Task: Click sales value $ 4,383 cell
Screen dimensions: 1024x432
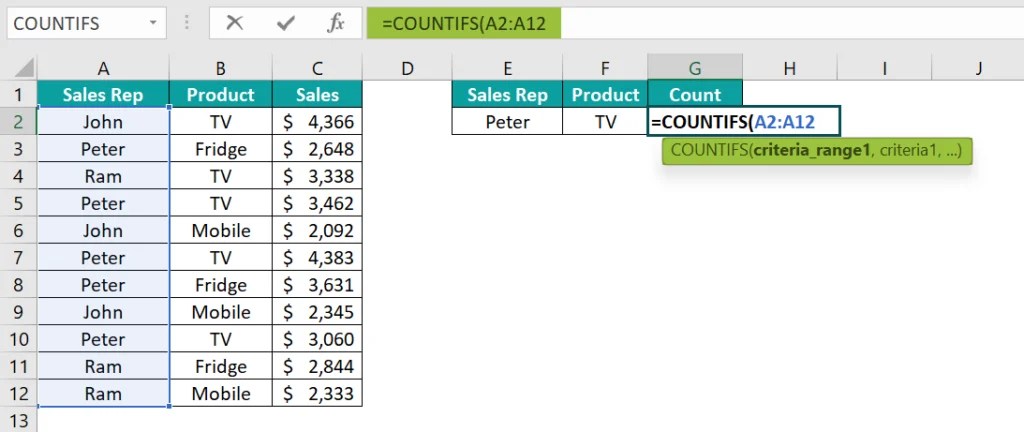Action: pyautogui.click(x=317, y=258)
